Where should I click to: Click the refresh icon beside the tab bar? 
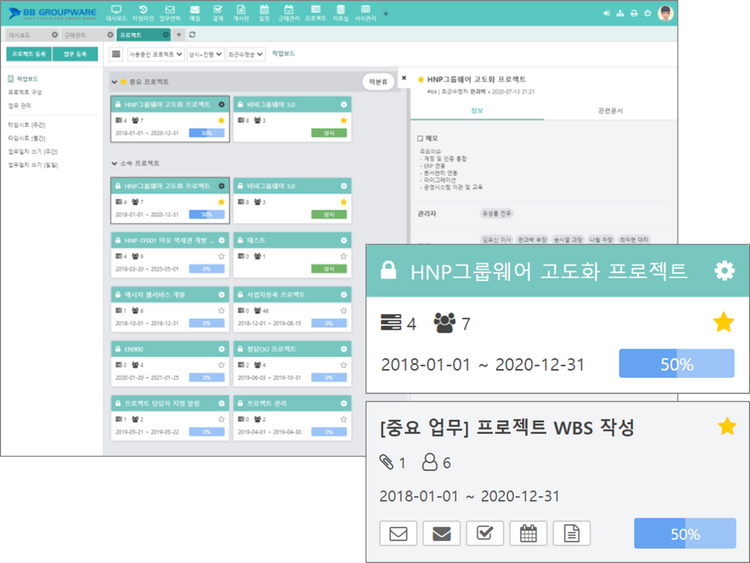pos(192,34)
